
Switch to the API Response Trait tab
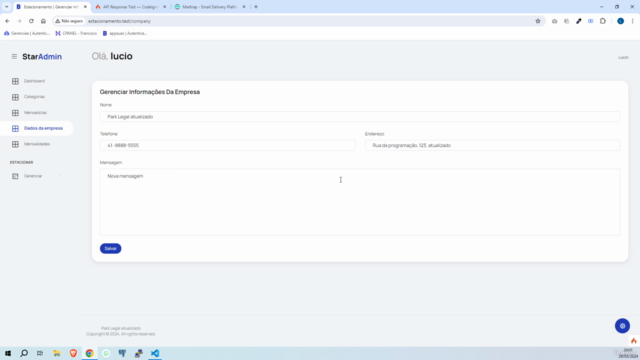tap(131, 7)
